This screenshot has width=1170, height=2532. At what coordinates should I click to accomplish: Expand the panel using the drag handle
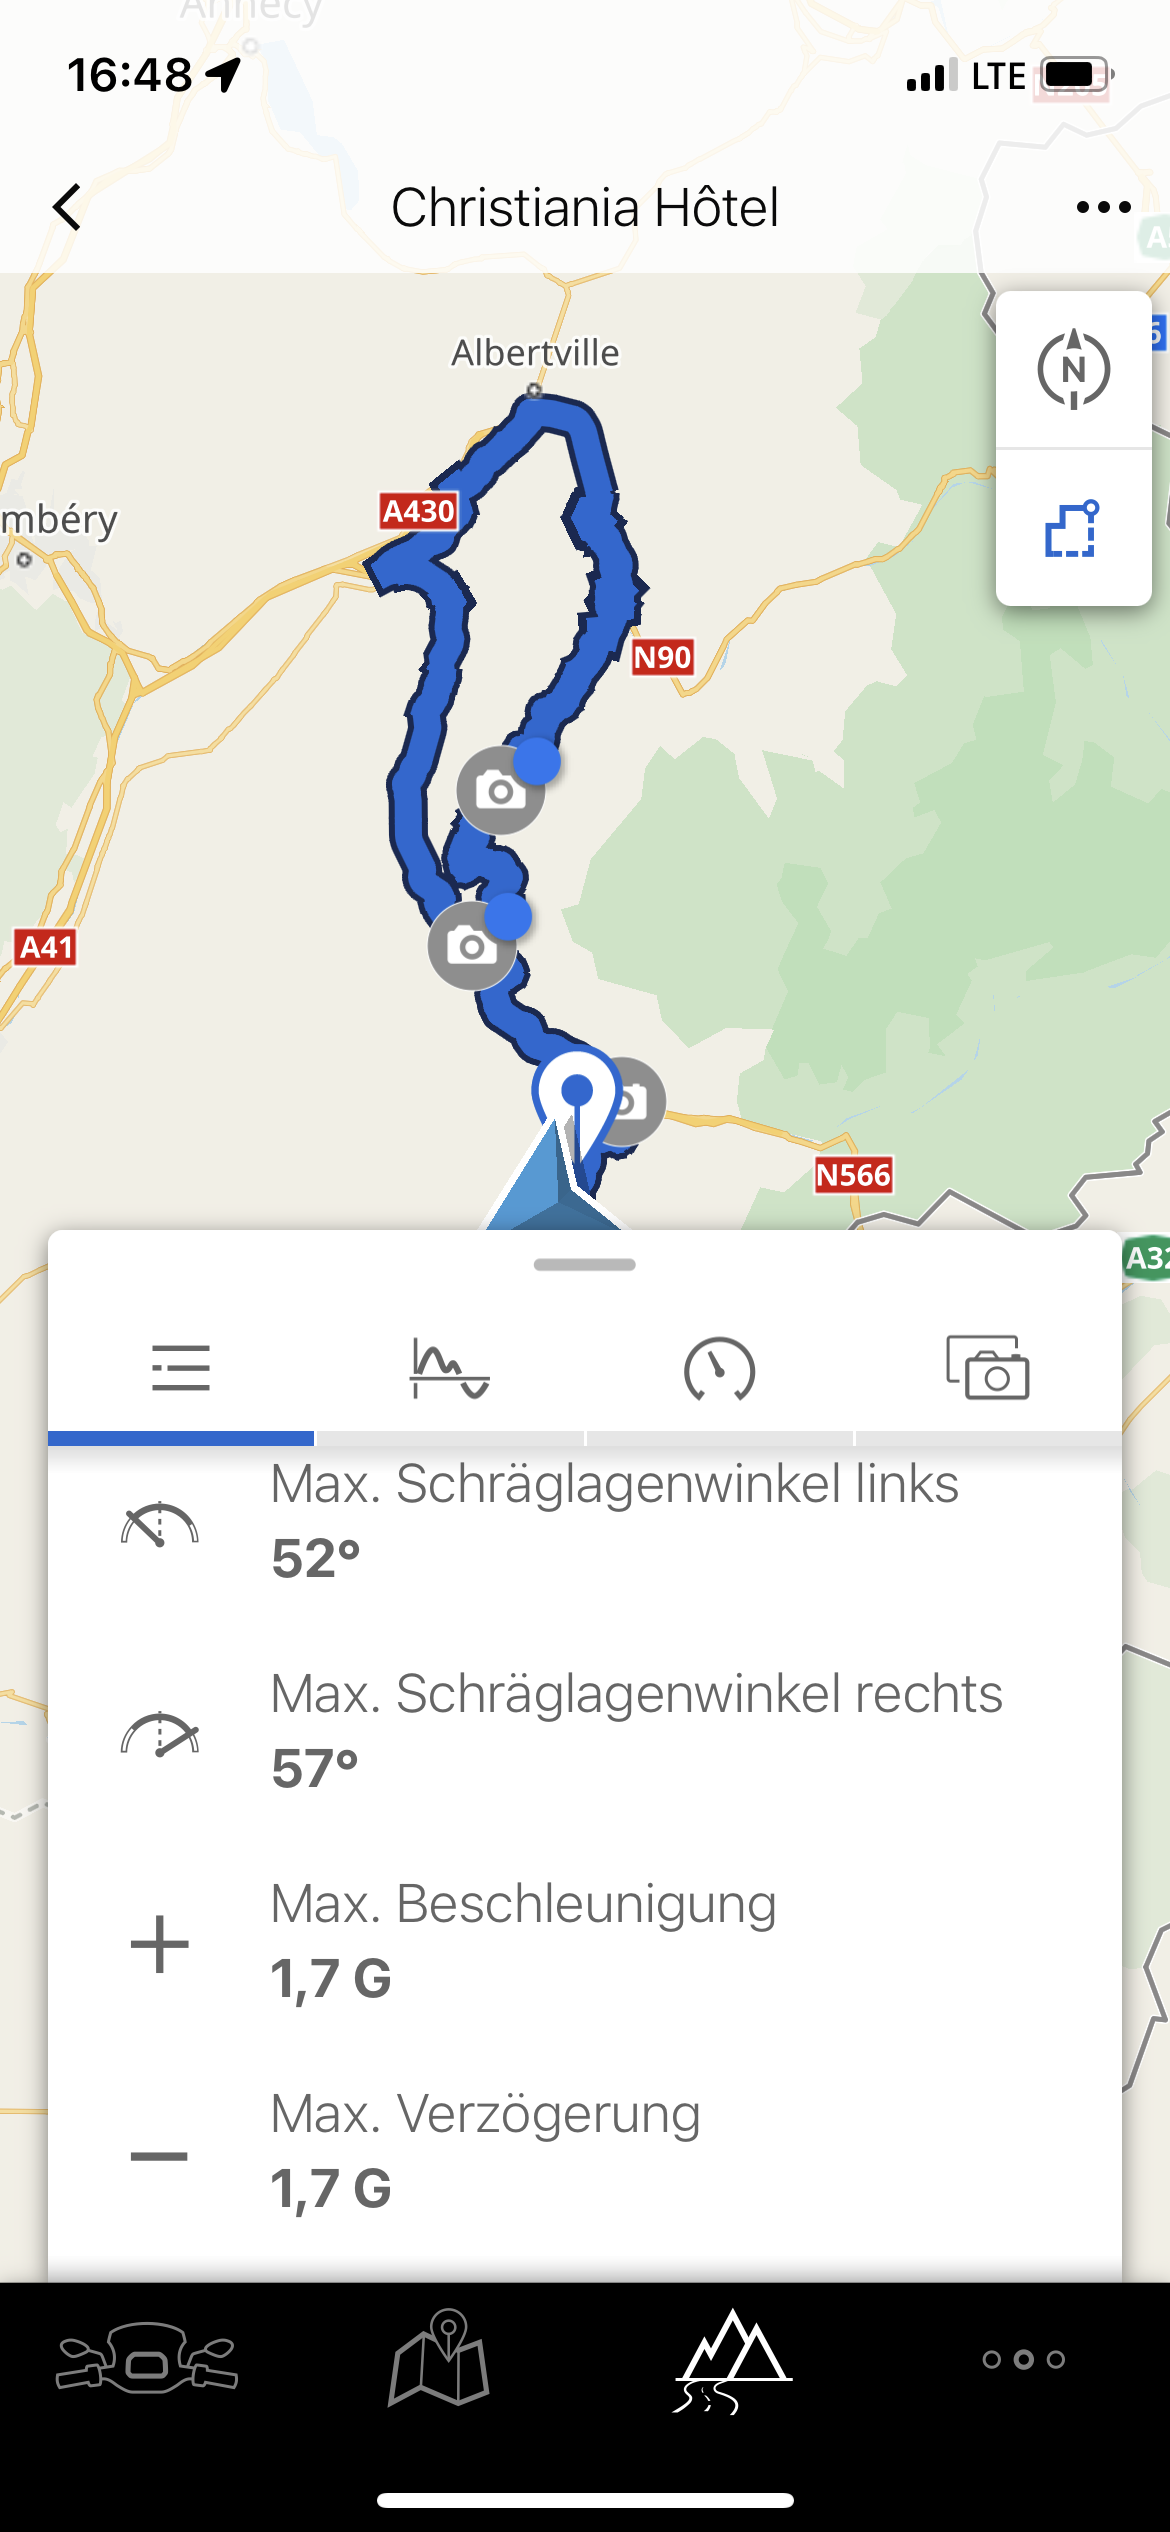(x=585, y=1265)
